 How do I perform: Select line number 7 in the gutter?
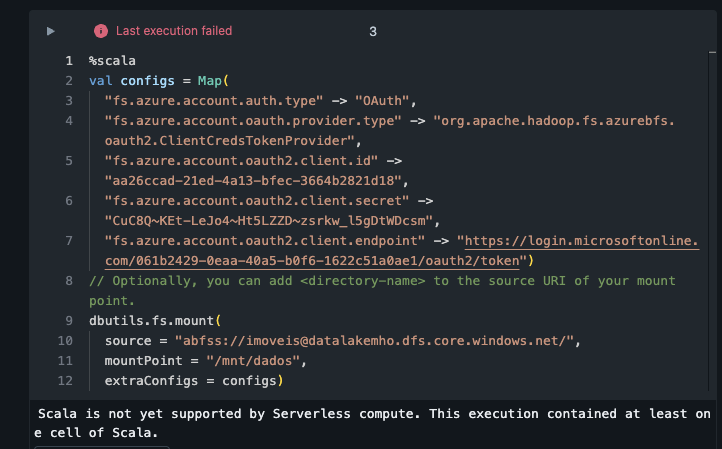click(68, 241)
